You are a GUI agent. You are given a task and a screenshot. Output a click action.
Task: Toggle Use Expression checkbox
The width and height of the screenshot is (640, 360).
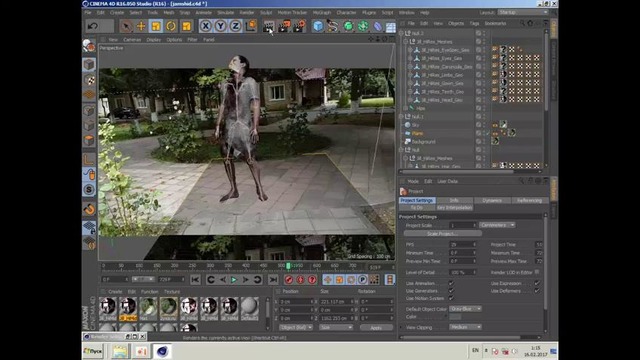pos(537,283)
